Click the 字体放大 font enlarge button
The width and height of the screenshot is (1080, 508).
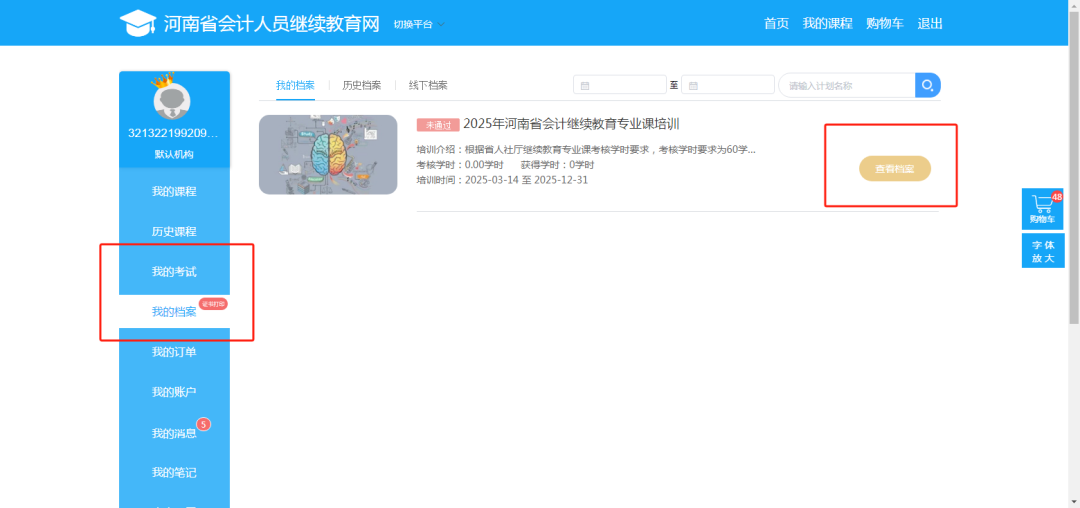[x=1042, y=251]
